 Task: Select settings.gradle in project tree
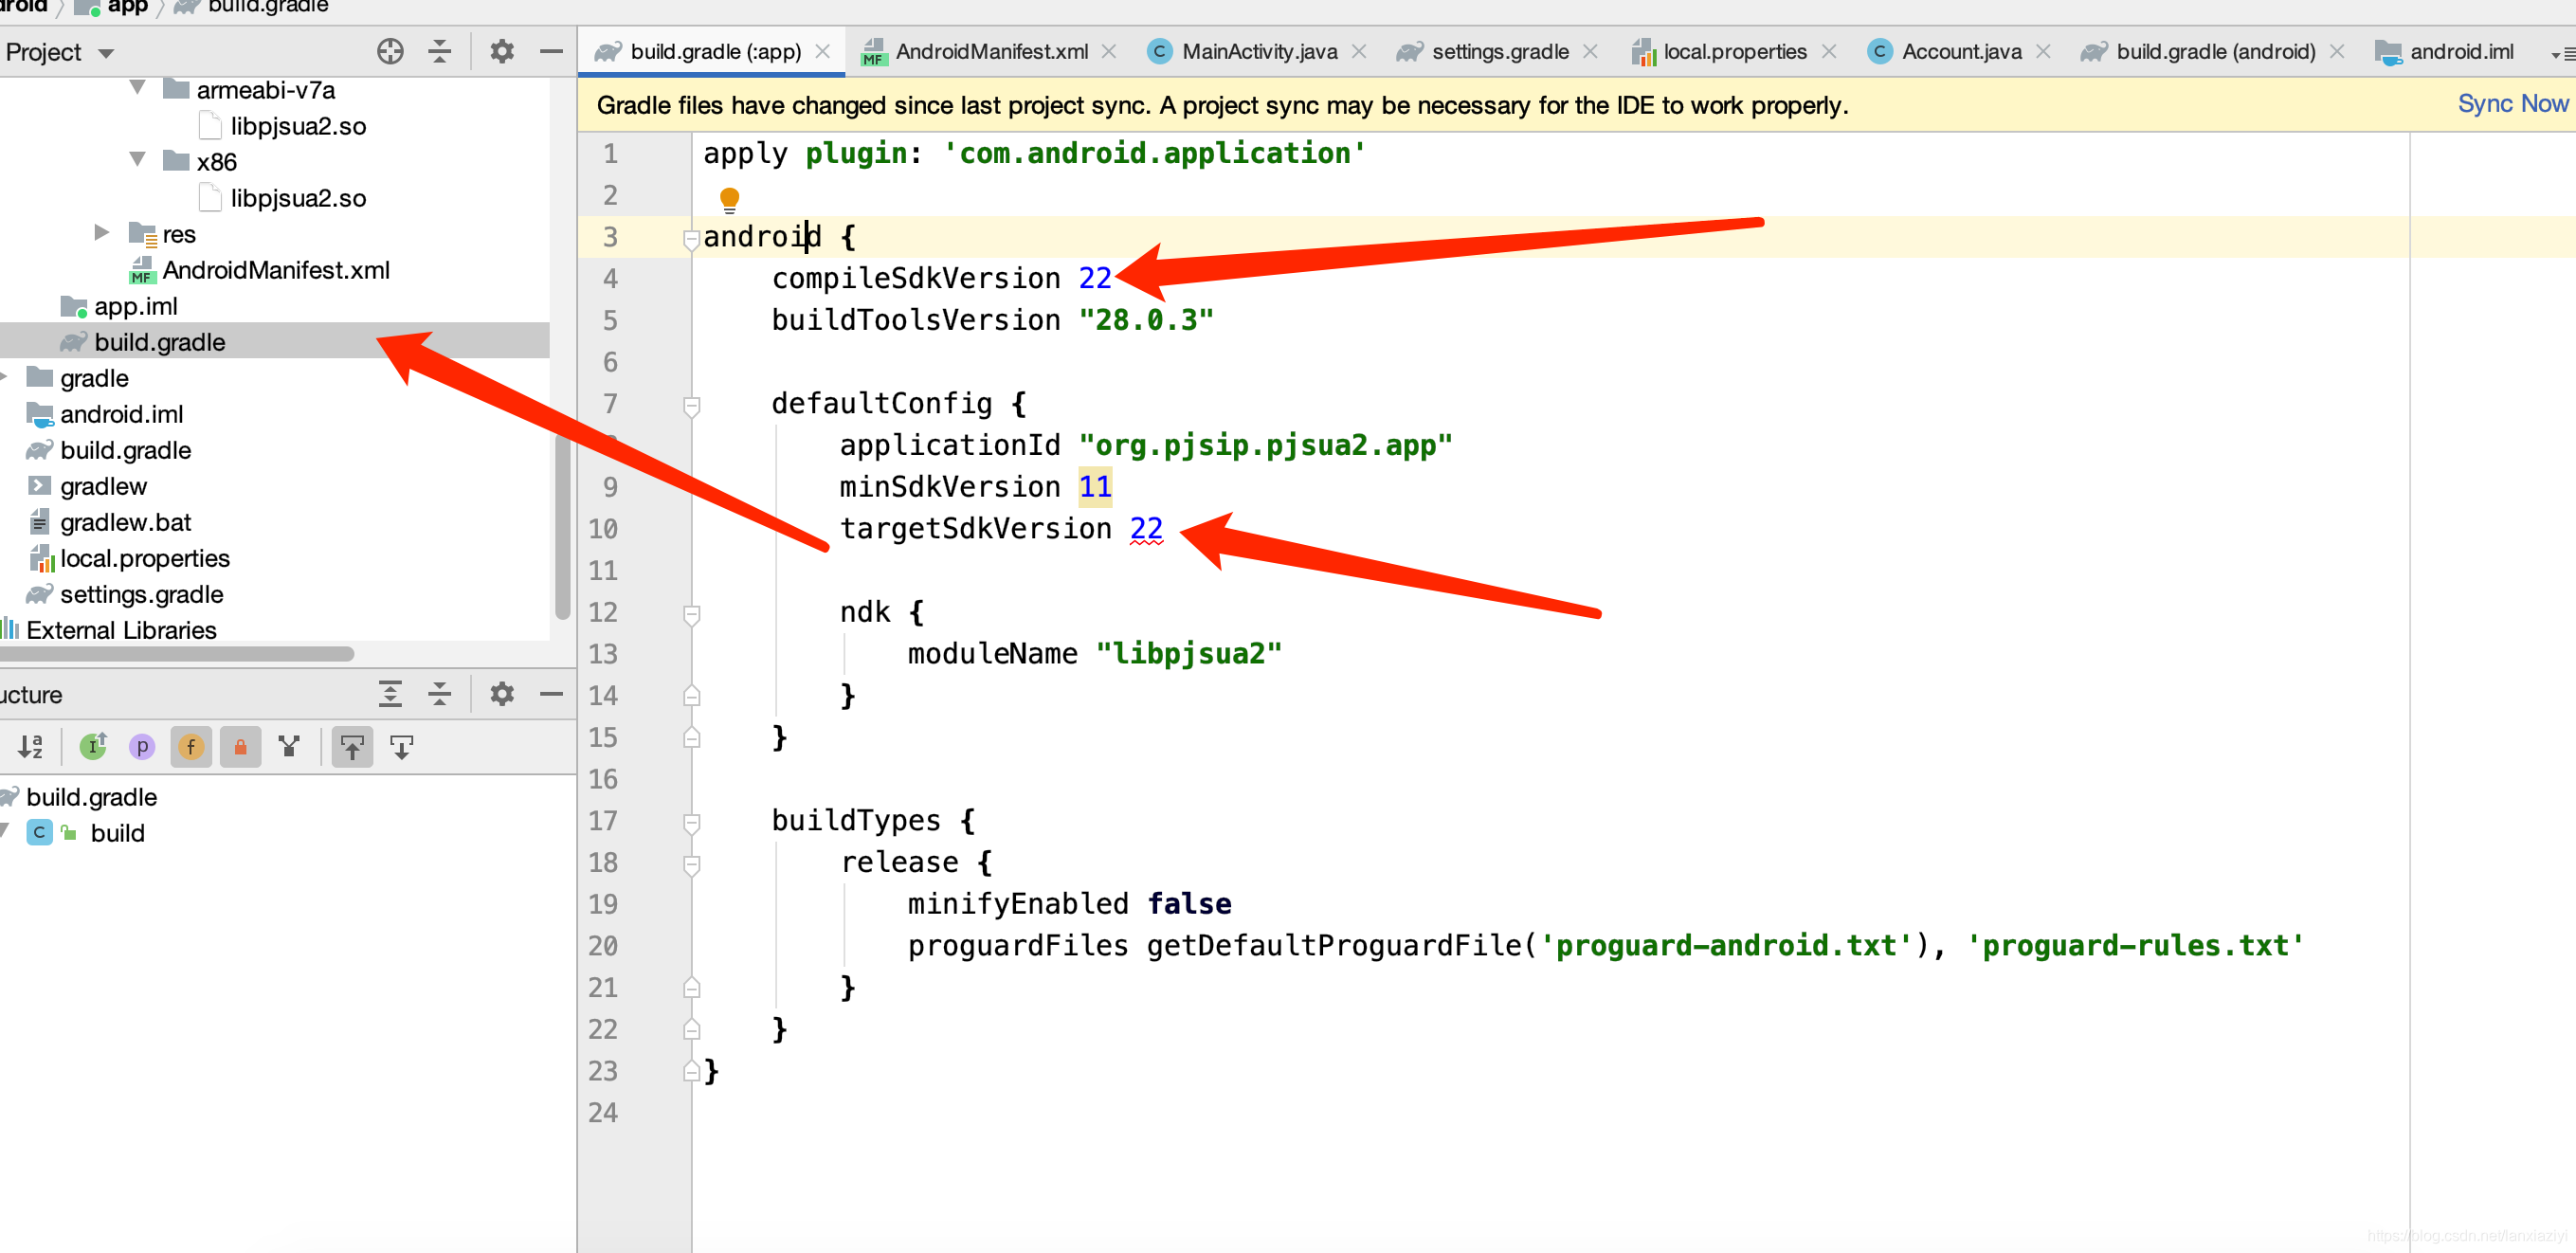coord(125,593)
